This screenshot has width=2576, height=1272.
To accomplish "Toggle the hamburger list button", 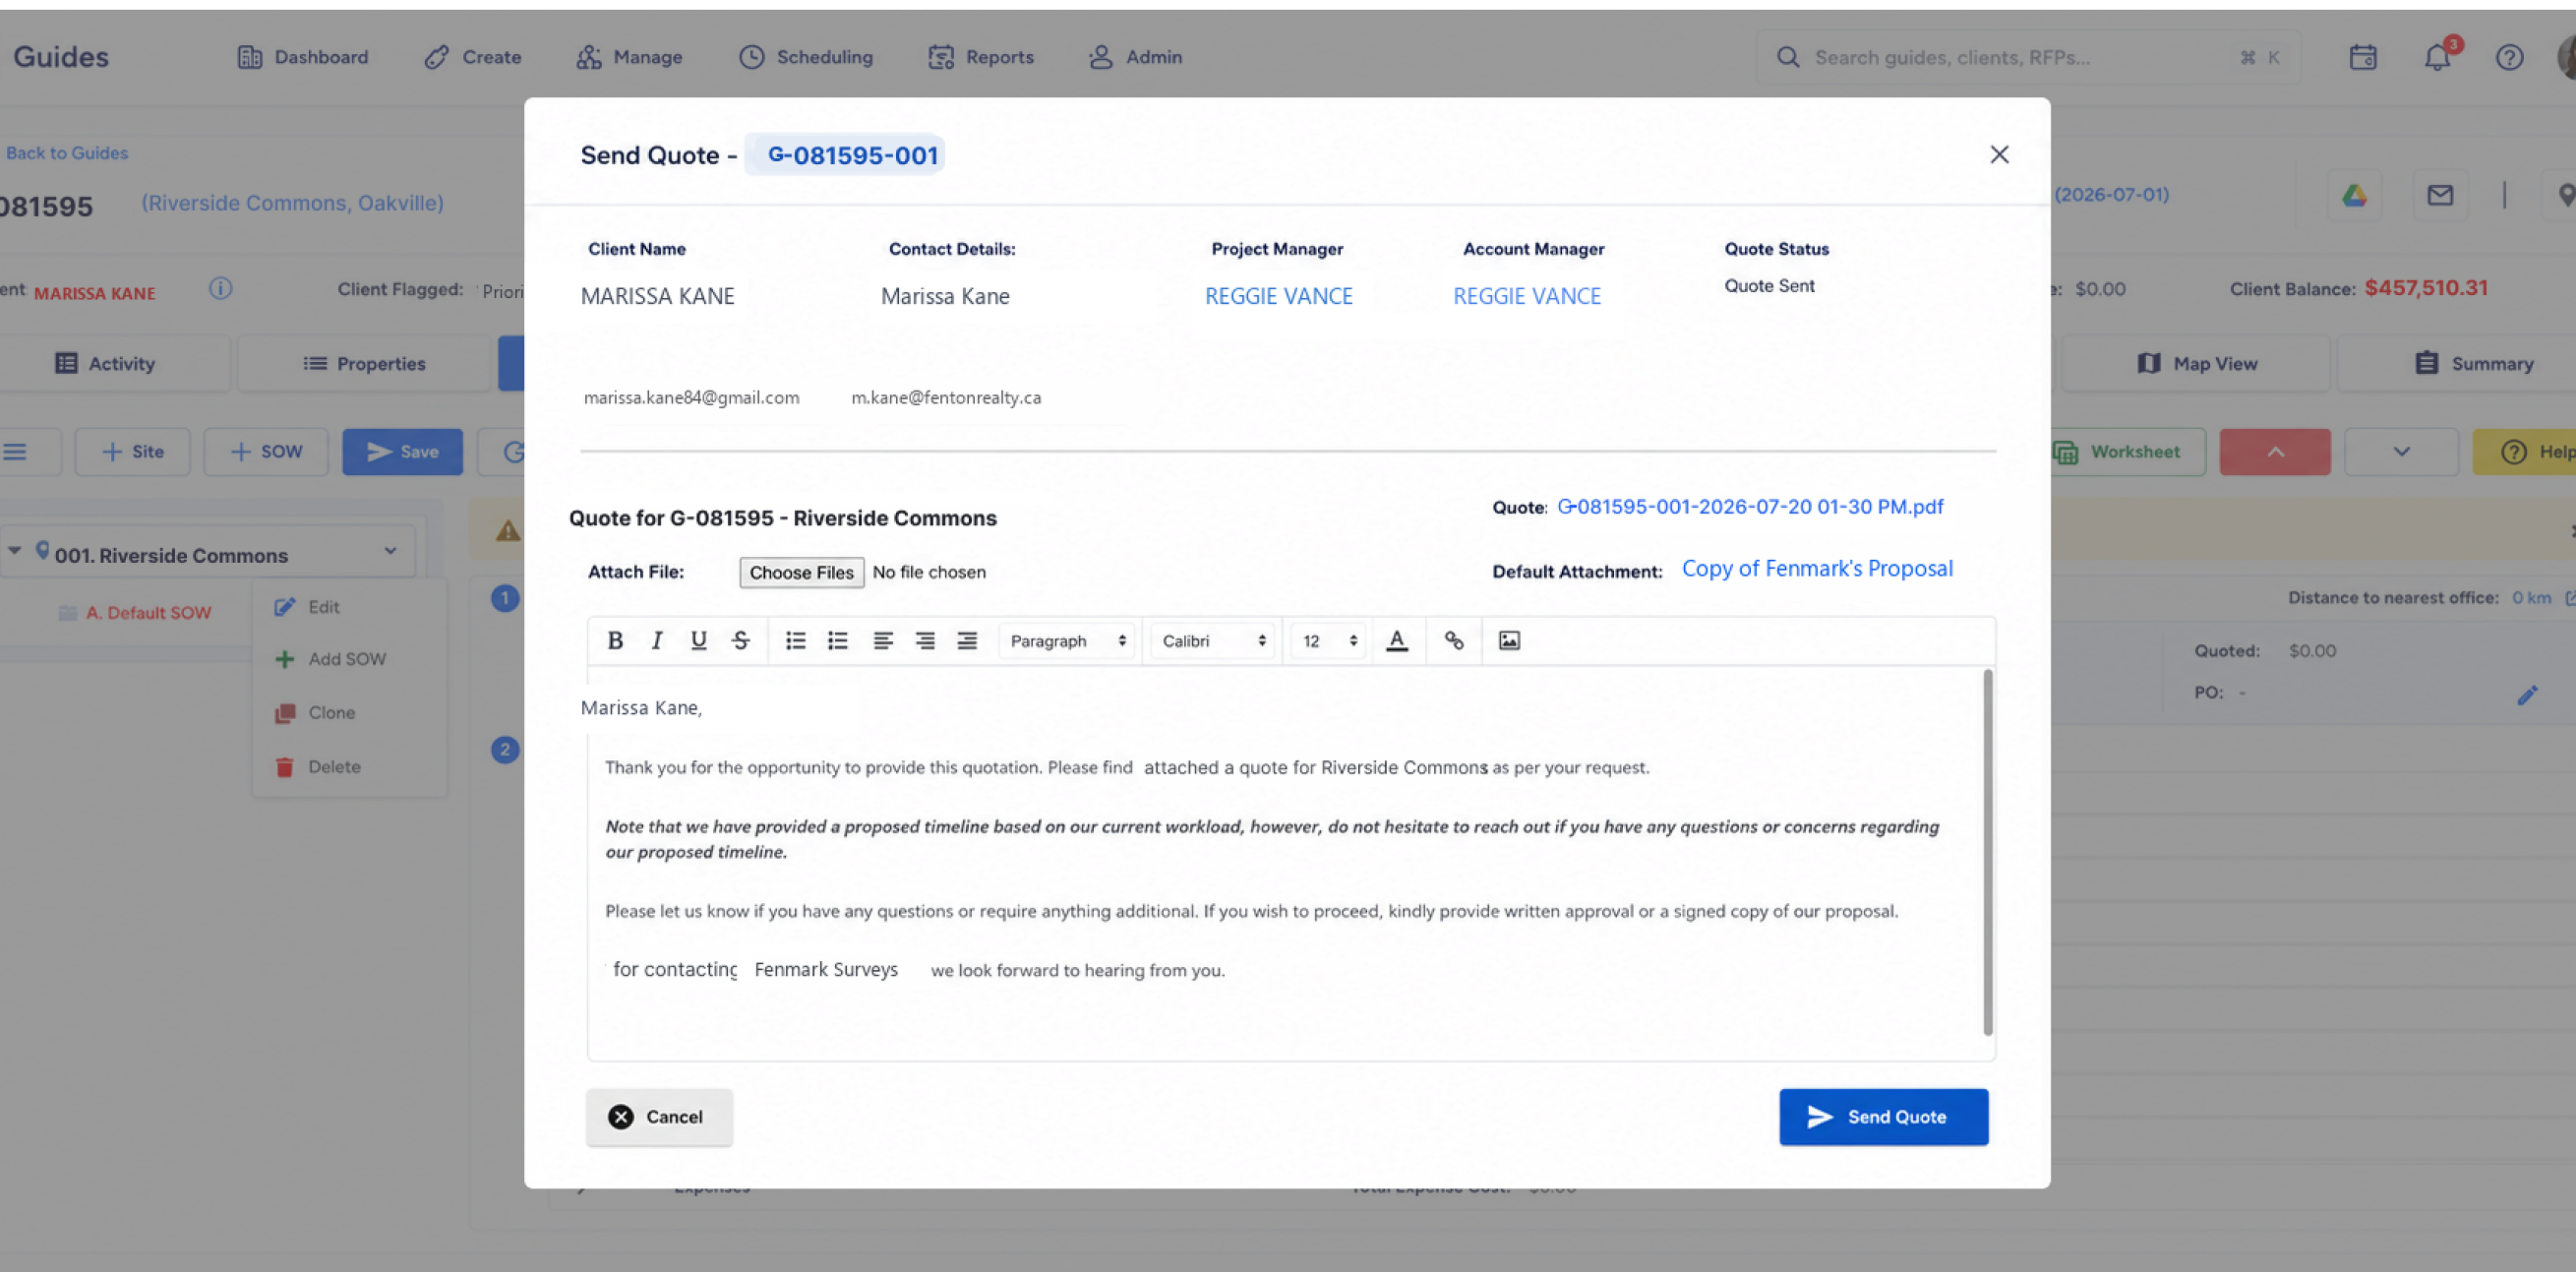I will tap(15, 452).
